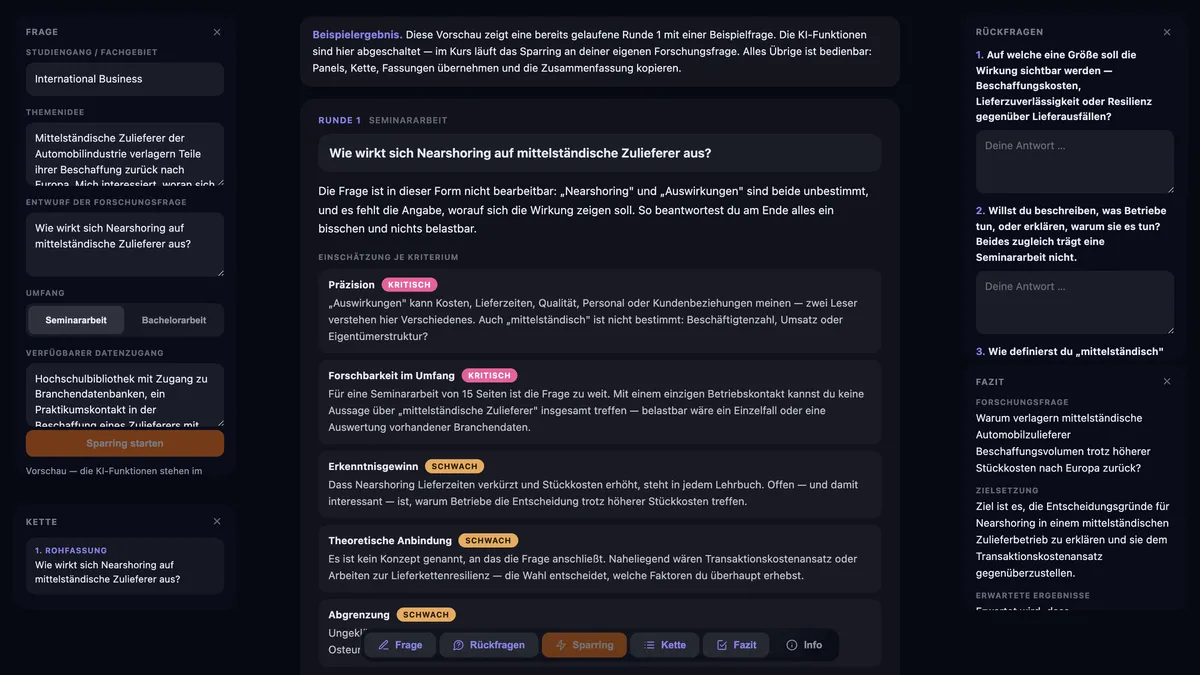This screenshot has height=675, width=1200.
Task: Open the Frage panel from bottom toolbar
Action: [400, 645]
